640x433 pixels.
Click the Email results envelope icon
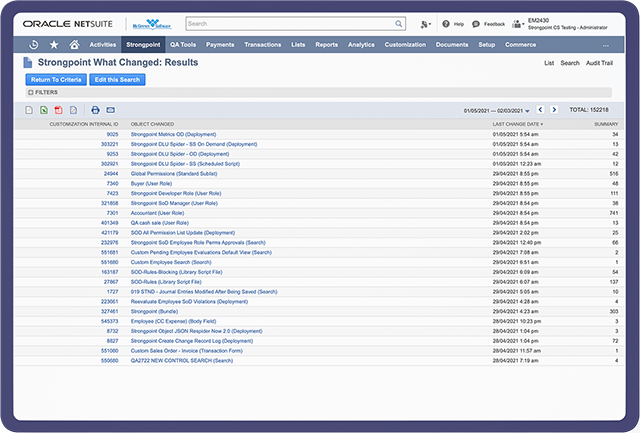pos(110,109)
